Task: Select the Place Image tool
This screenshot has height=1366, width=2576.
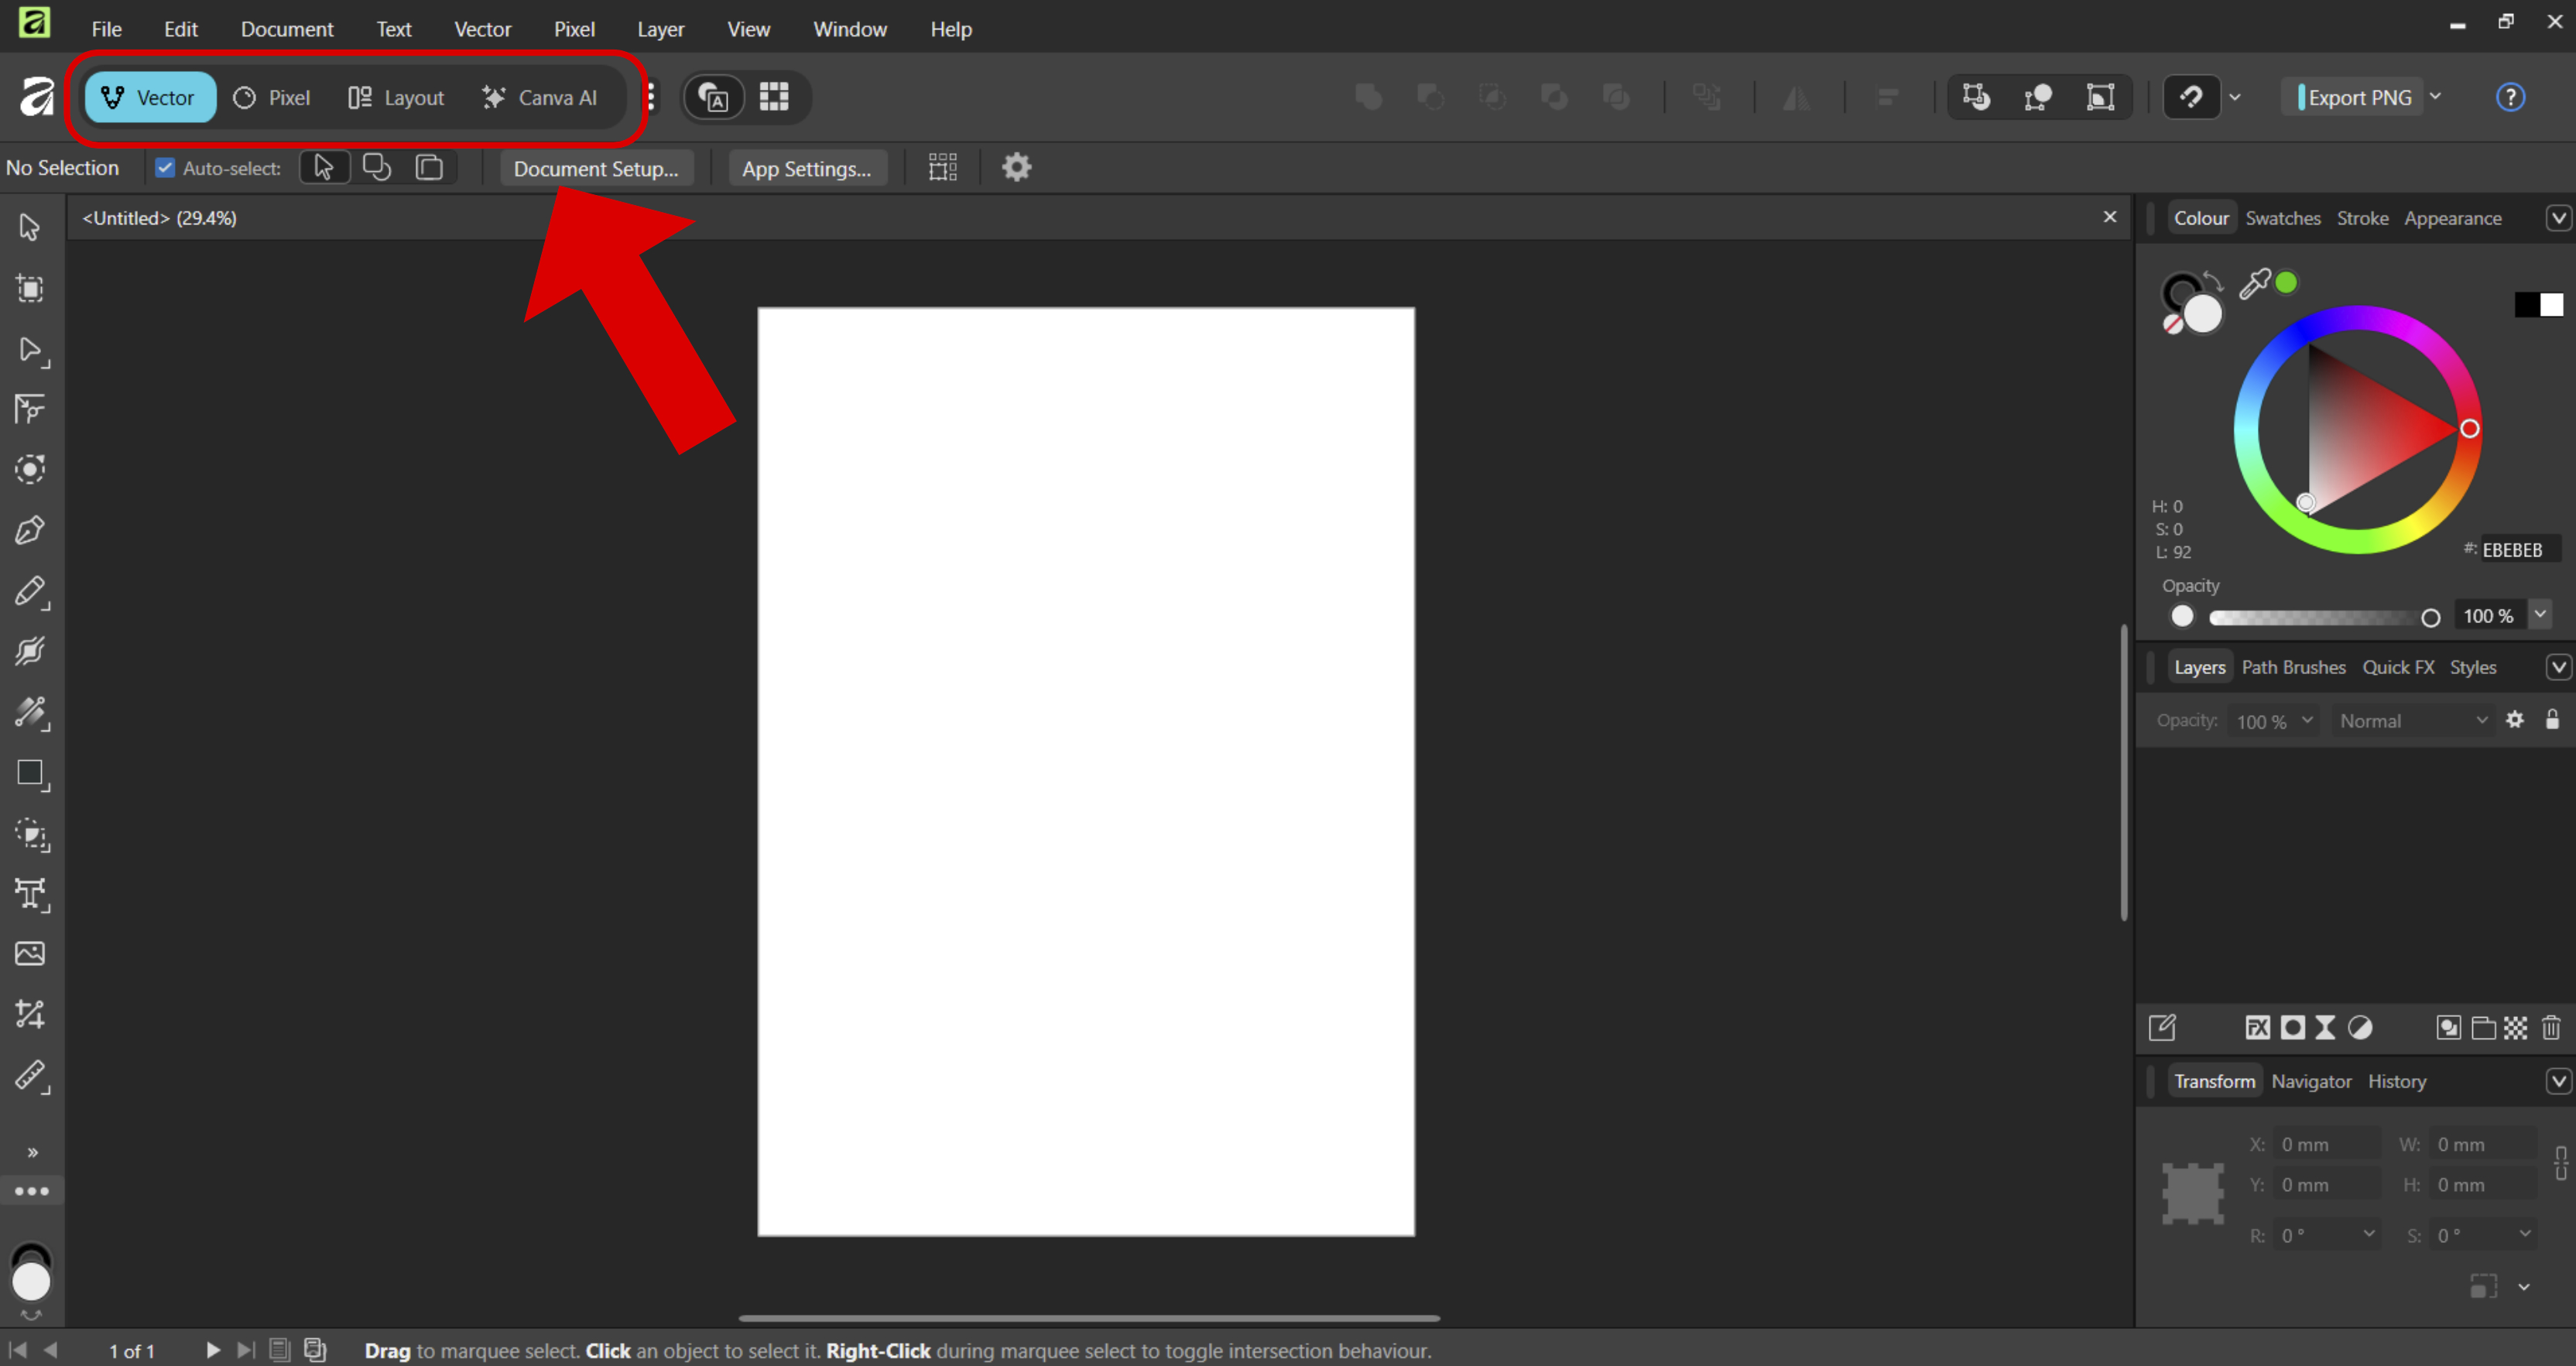Action: 30,953
